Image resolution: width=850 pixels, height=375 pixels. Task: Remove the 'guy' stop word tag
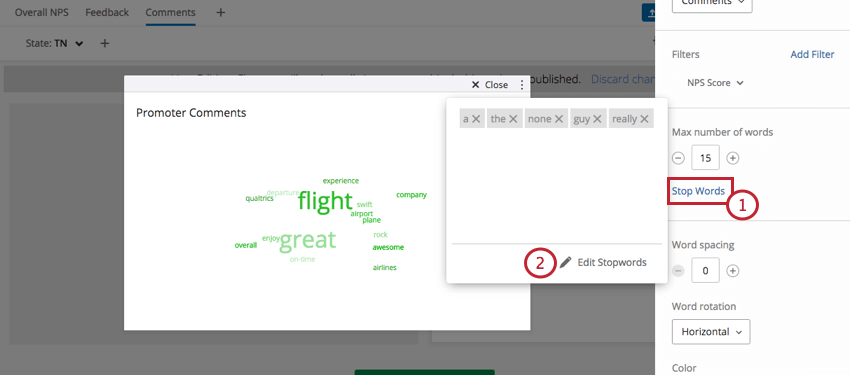tap(597, 119)
